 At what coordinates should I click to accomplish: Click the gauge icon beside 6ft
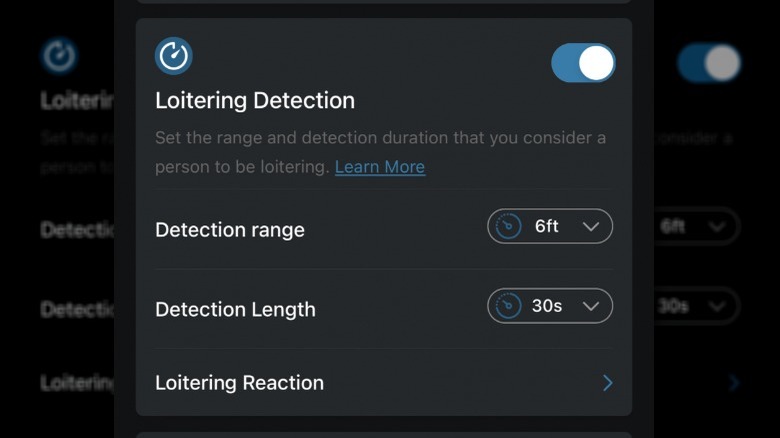click(508, 227)
